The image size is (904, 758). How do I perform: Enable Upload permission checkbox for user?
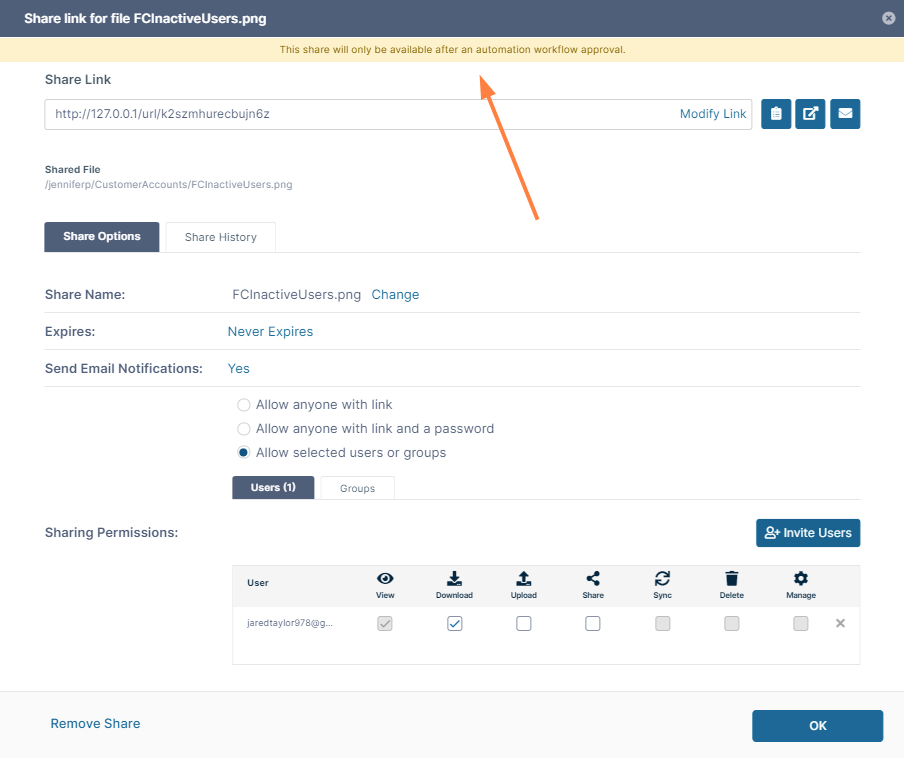coord(524,623)
